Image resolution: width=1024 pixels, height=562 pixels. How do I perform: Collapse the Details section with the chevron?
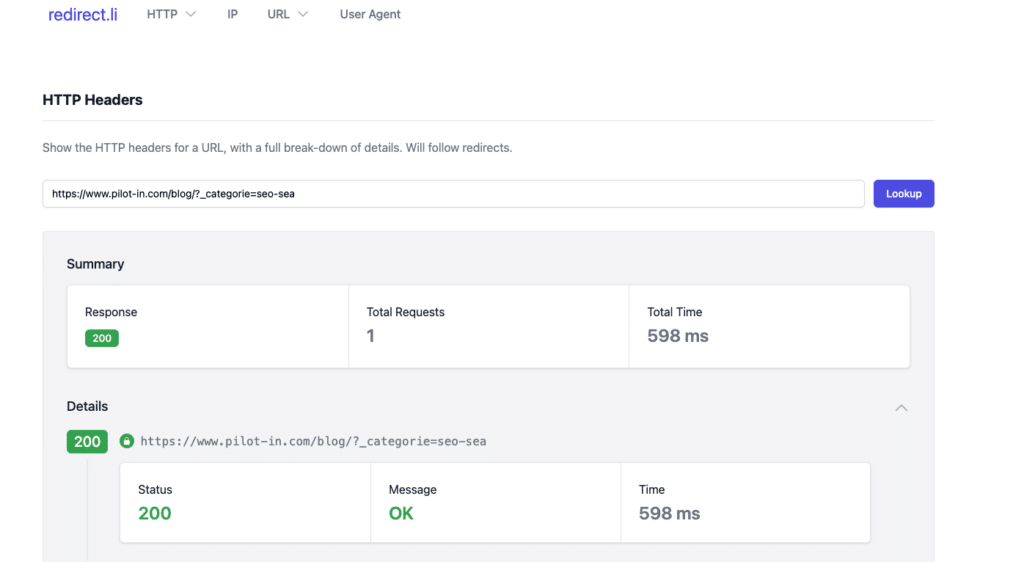click(901, 408)
